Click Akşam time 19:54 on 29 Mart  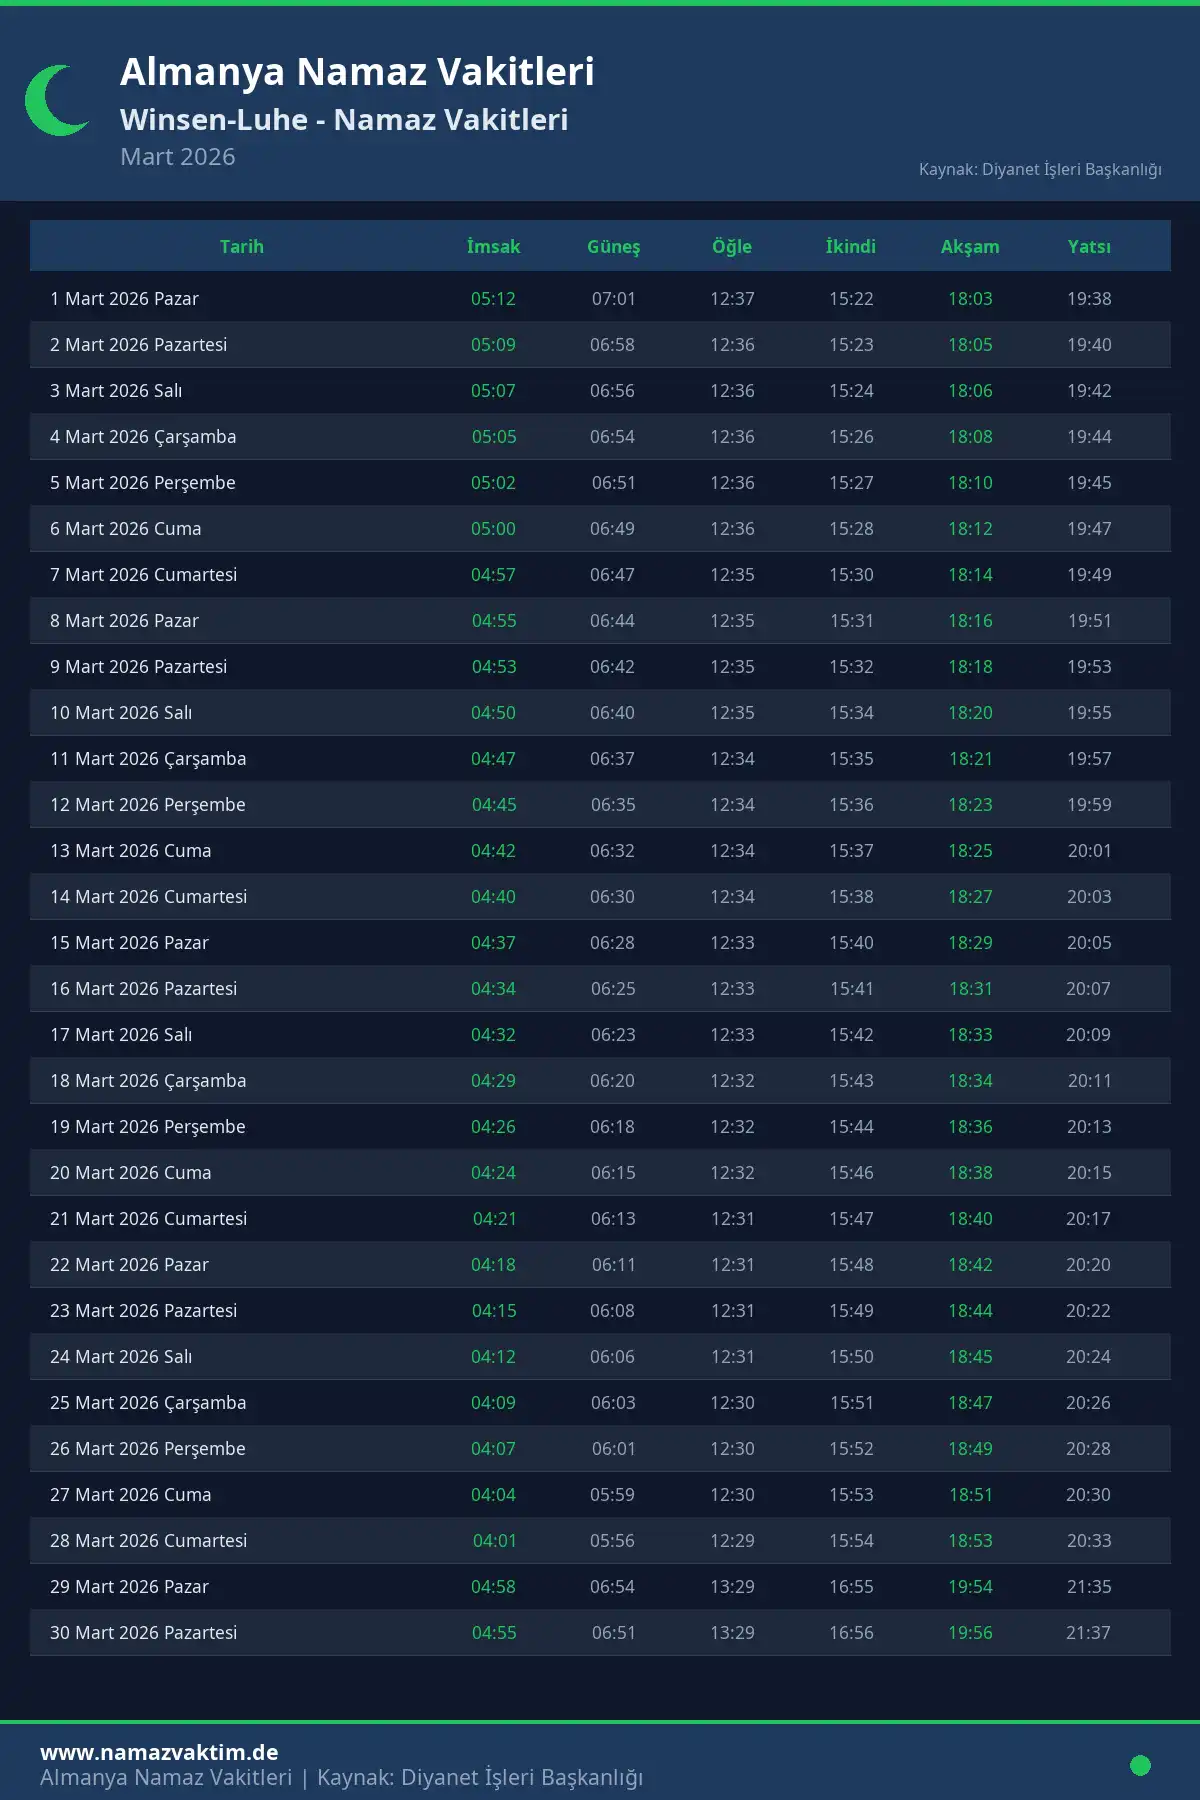pos(970,1587)
